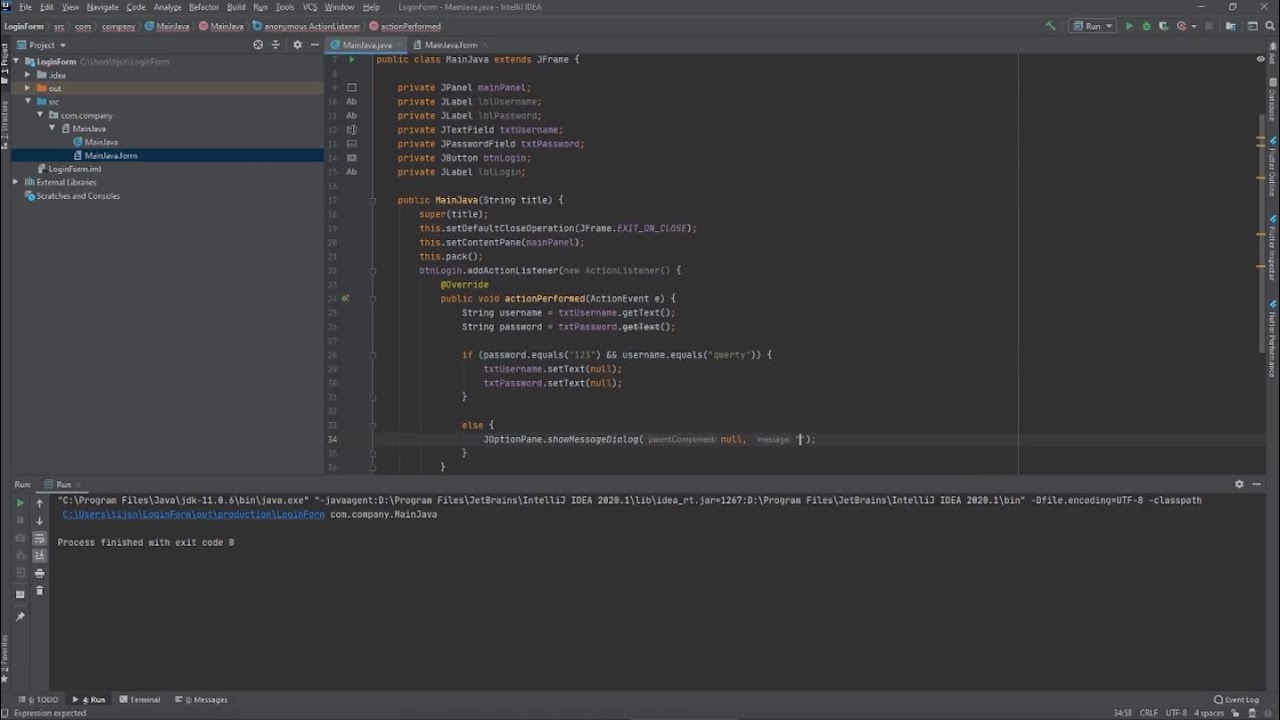The image size is (1280, 720).
Task: Open the inspection eye widget
Action: click(x=1261, y=60)
